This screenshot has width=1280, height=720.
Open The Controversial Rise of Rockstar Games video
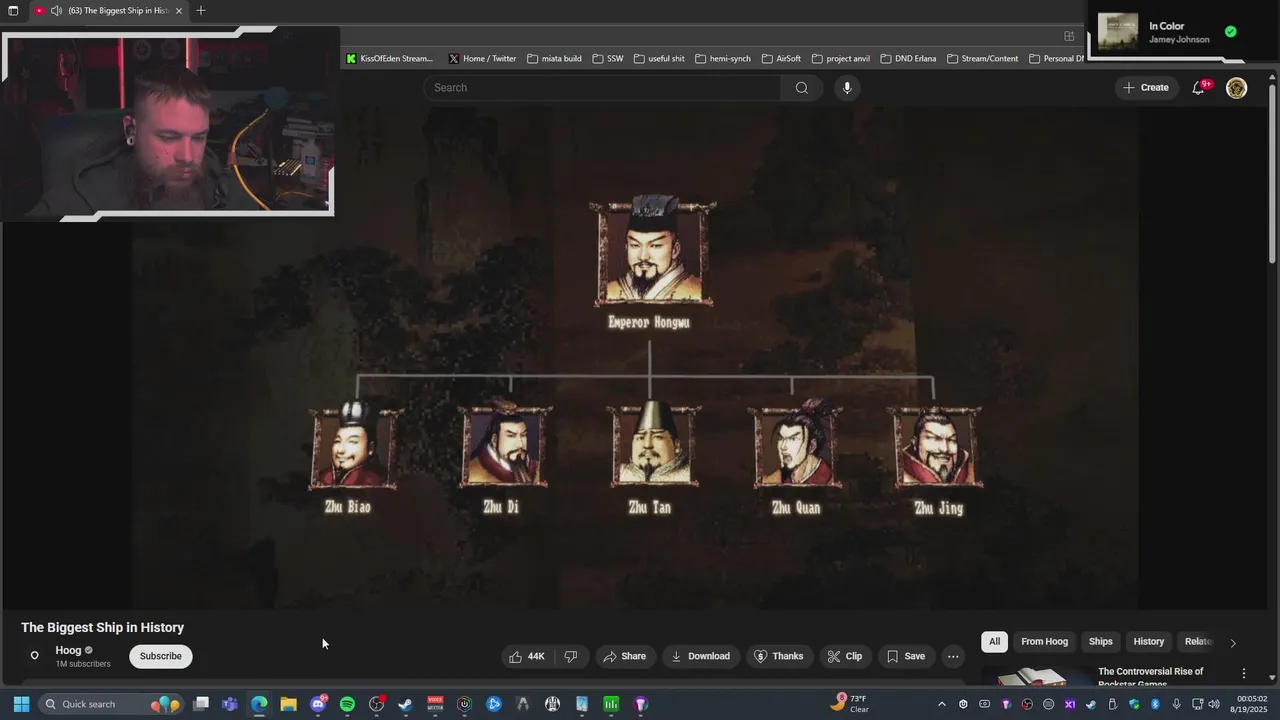tap(1150, 677)
